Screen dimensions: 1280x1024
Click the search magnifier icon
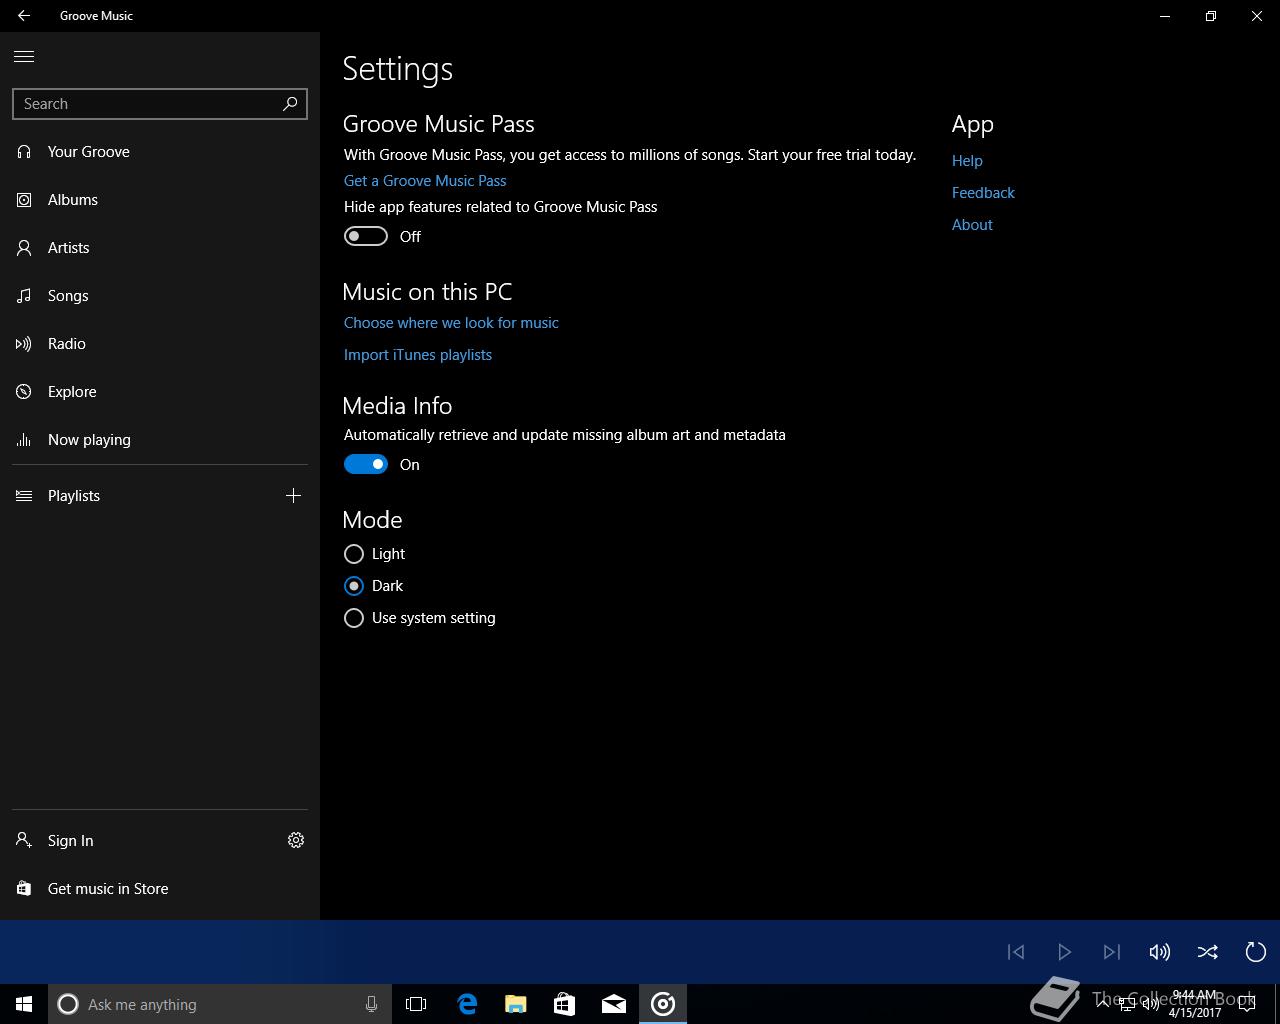290,104
